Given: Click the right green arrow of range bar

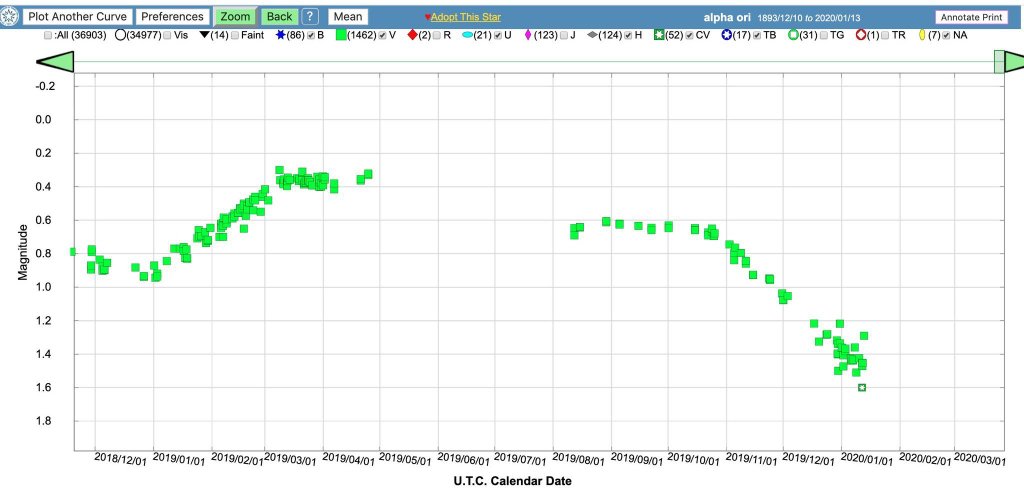Looking at the screenshot, I should pos(1014,62).
